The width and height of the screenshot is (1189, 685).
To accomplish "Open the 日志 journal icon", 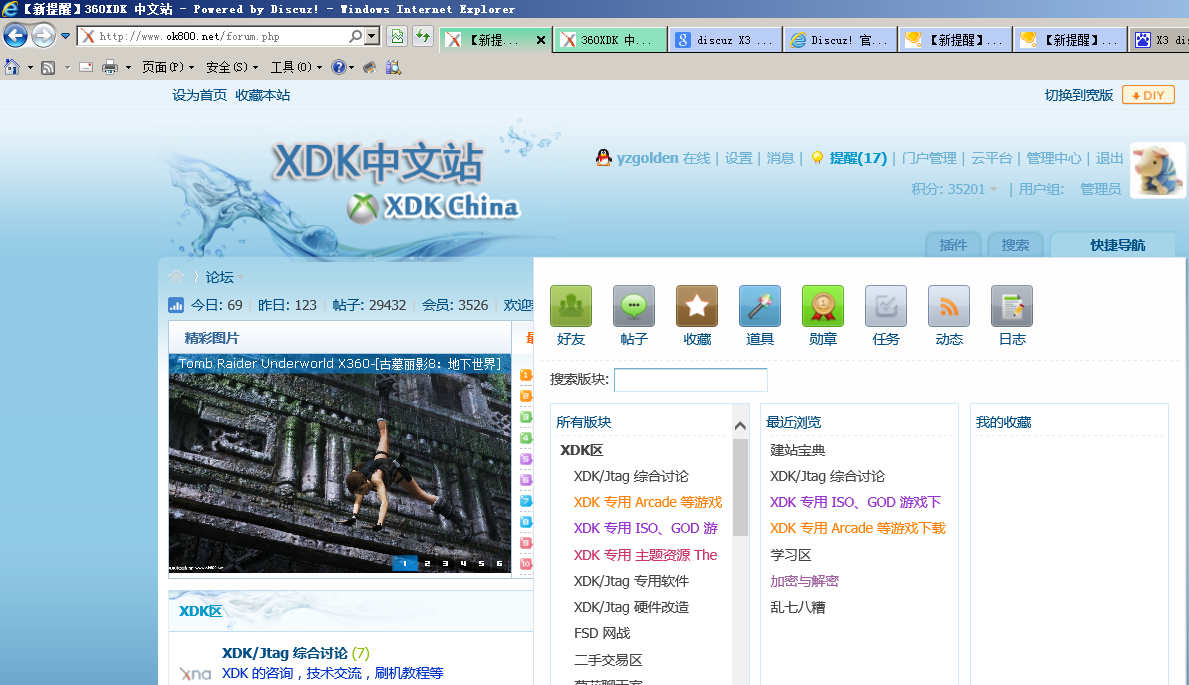I will pos(1011,306).
